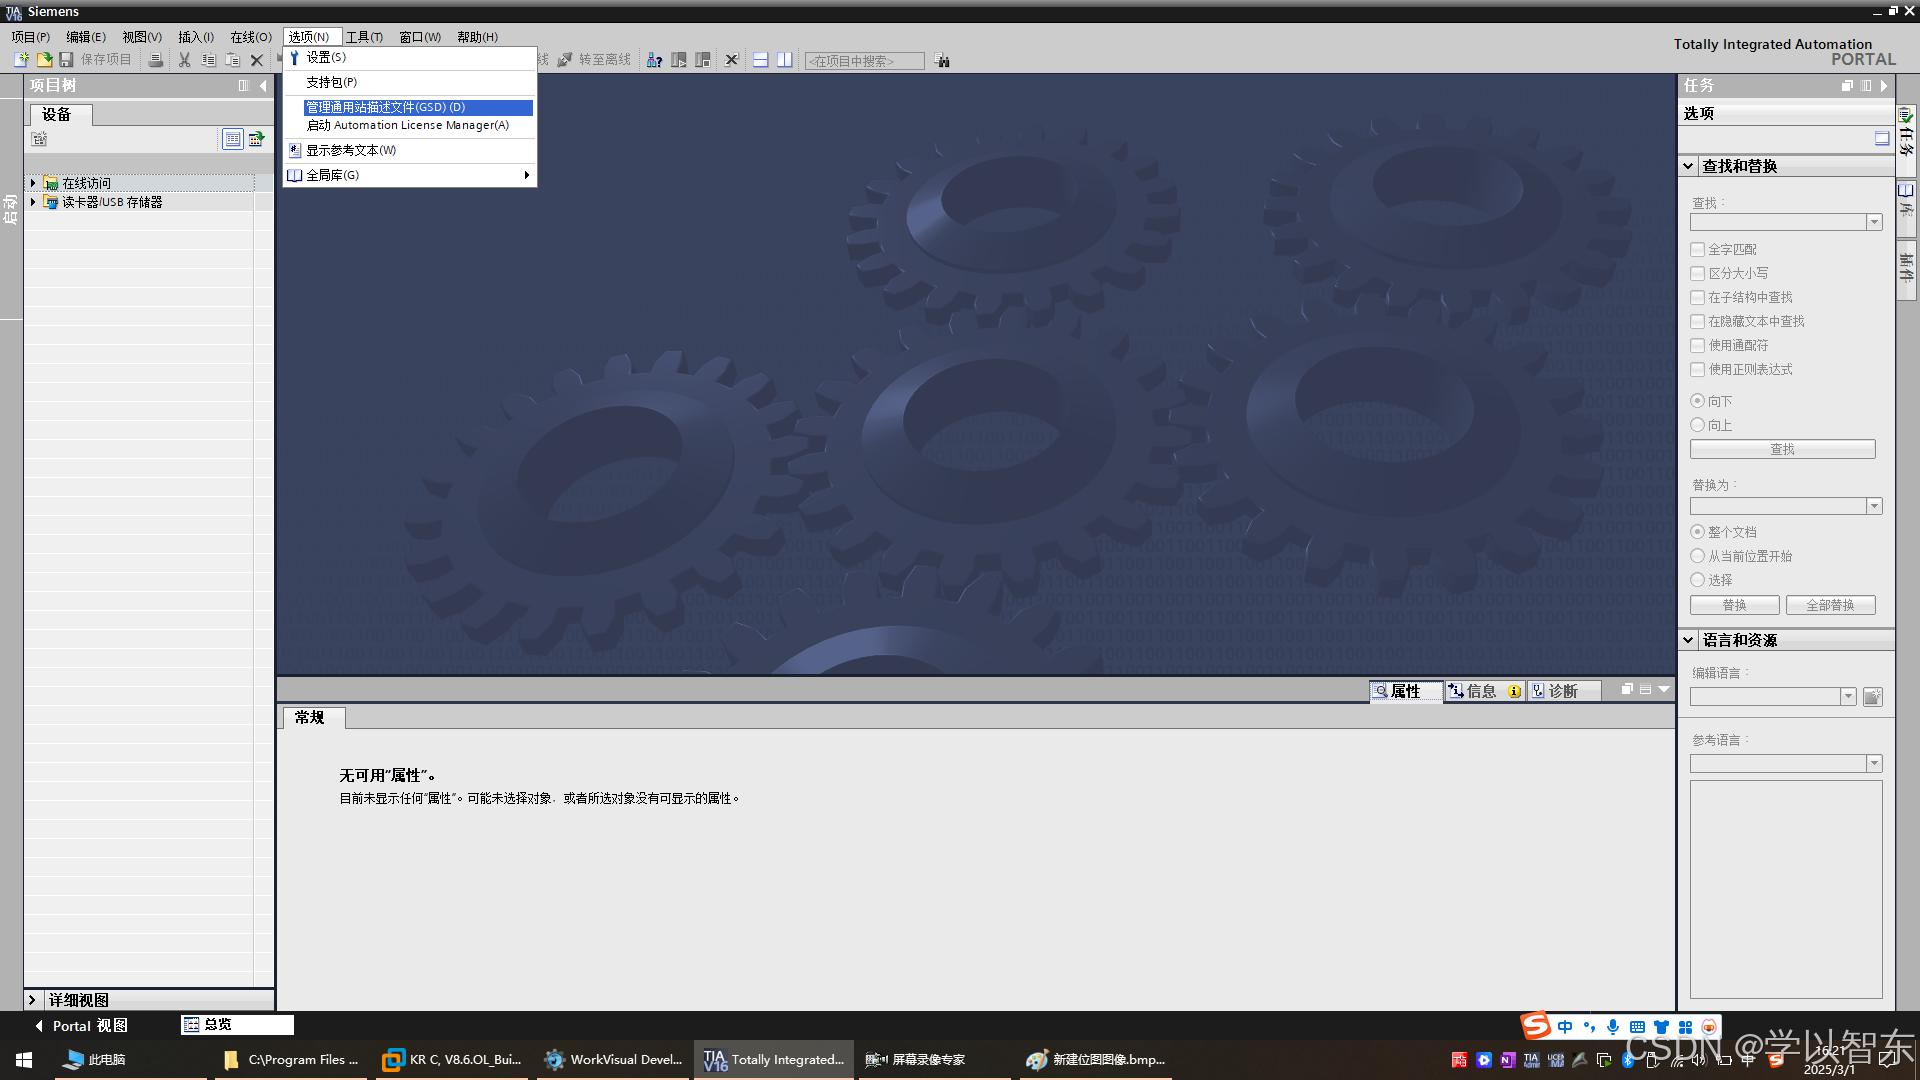Enable the 全字匹配 checkbox
Viewport: 1920px width, 1080px height.
click(x=1697, y=249)
